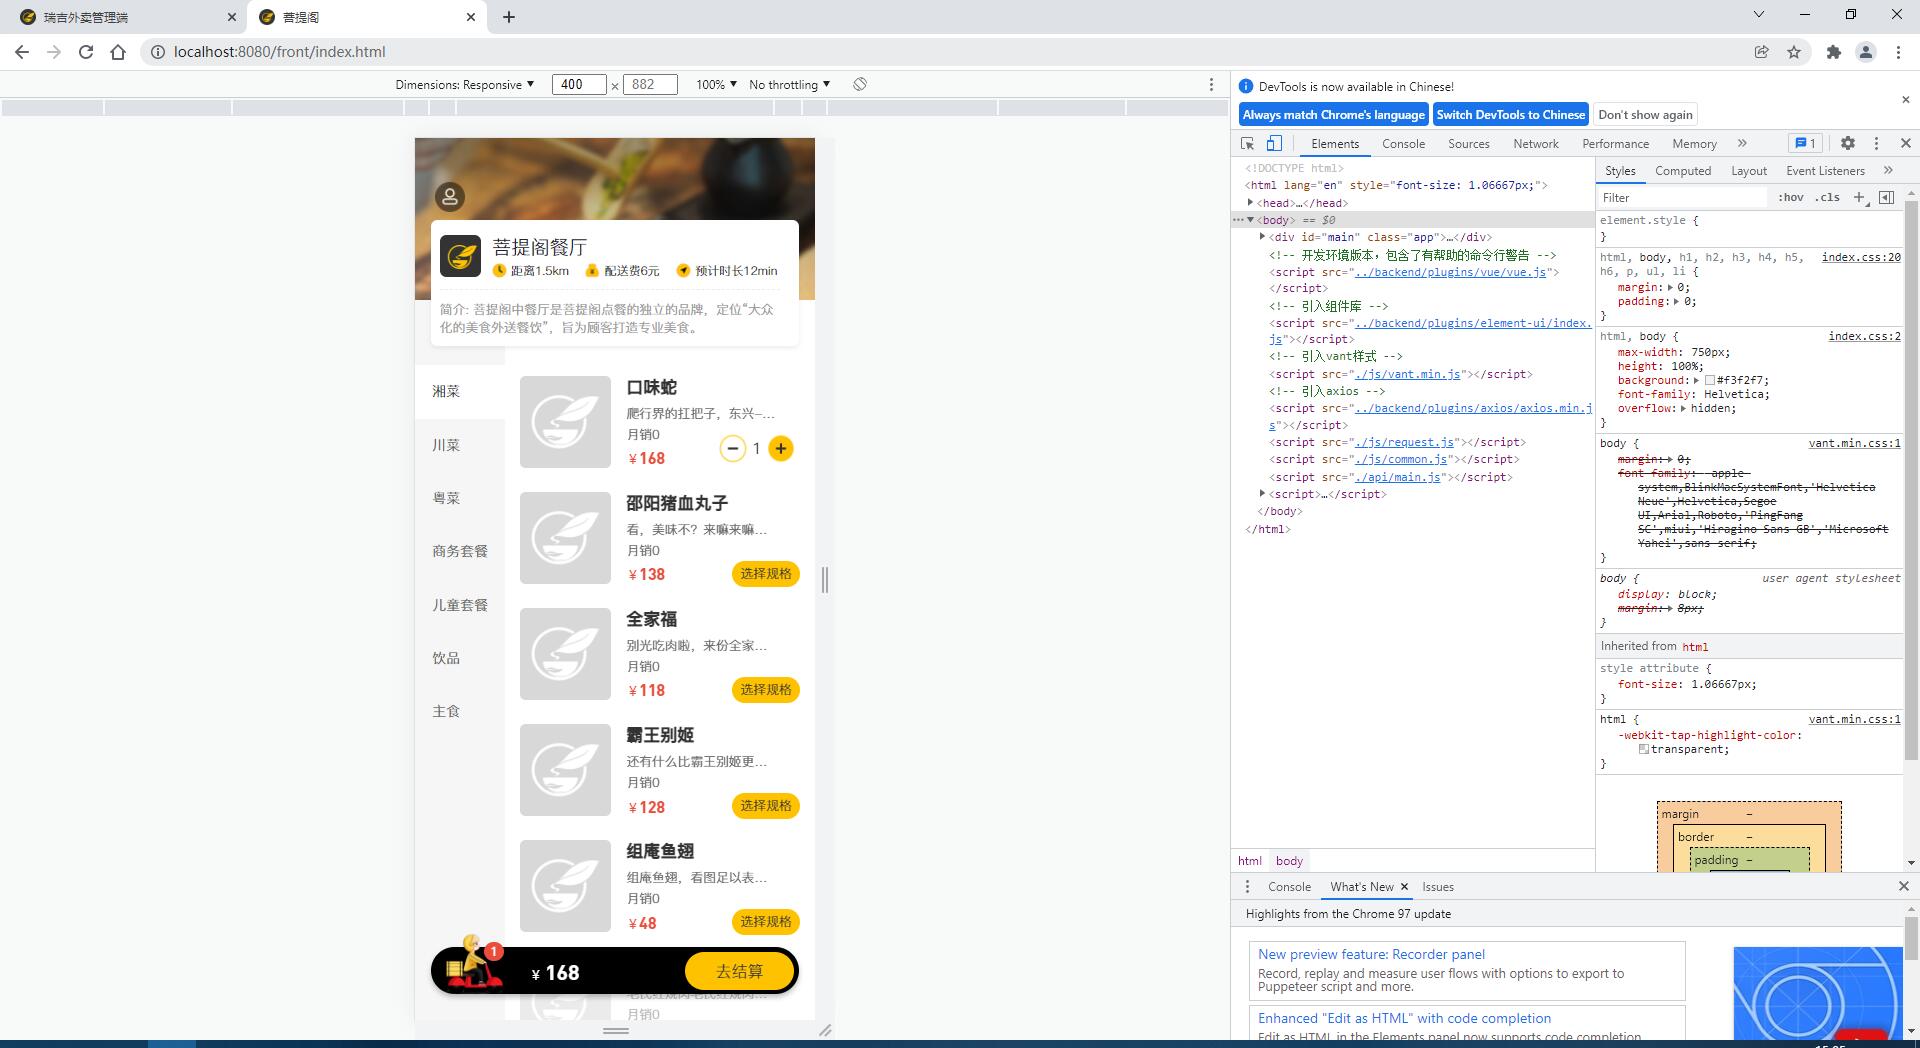
Task: Click the rotate screen icon
Action: point(860,84)
